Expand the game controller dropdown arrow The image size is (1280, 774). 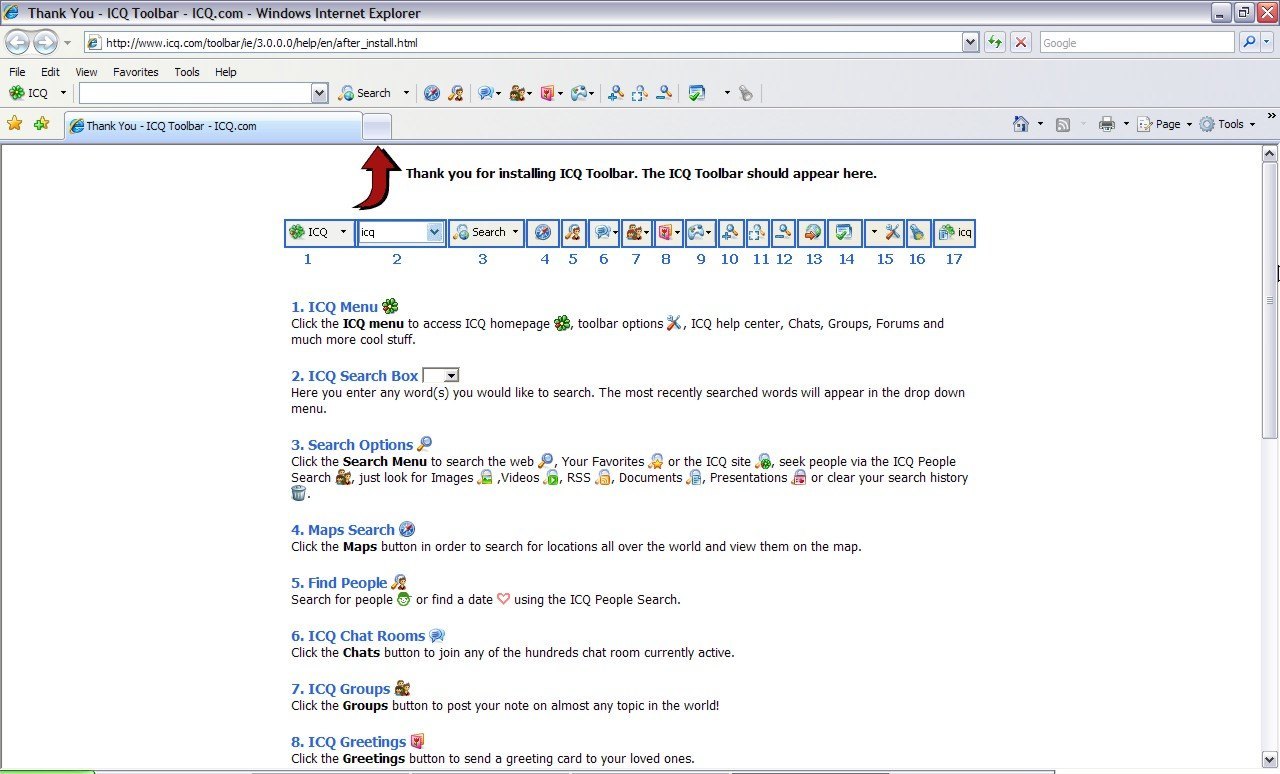[593, 93]
